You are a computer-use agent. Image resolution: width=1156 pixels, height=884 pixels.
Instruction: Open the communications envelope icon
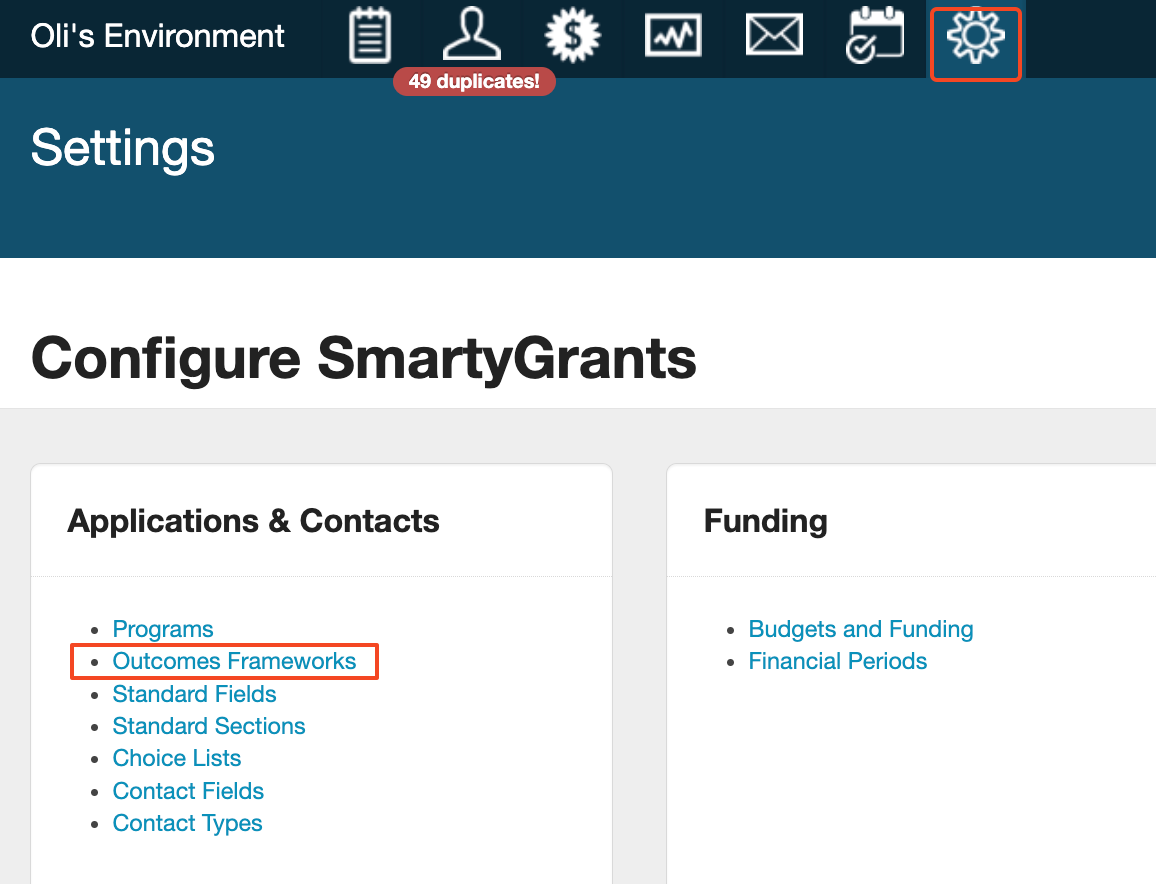[x=774, y=37]
